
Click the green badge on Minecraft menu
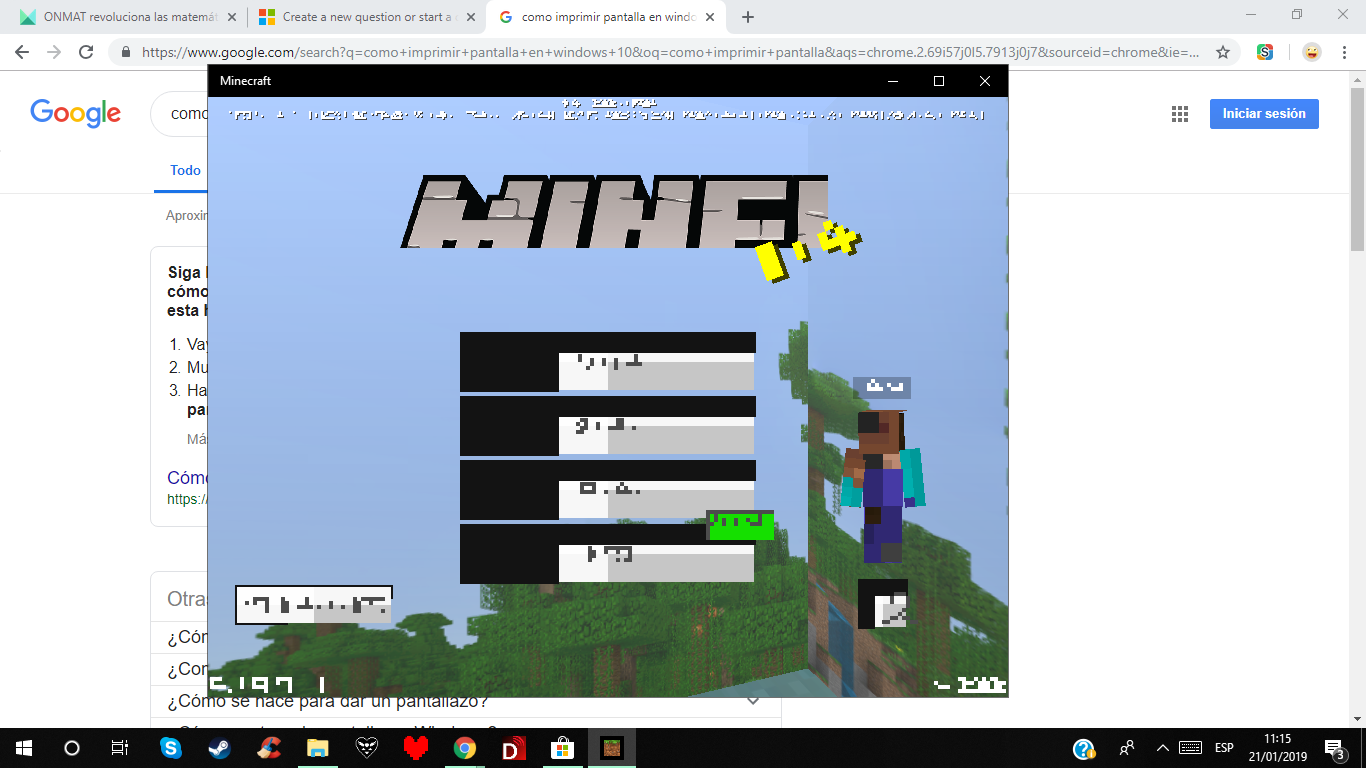[x=740, y=525]
